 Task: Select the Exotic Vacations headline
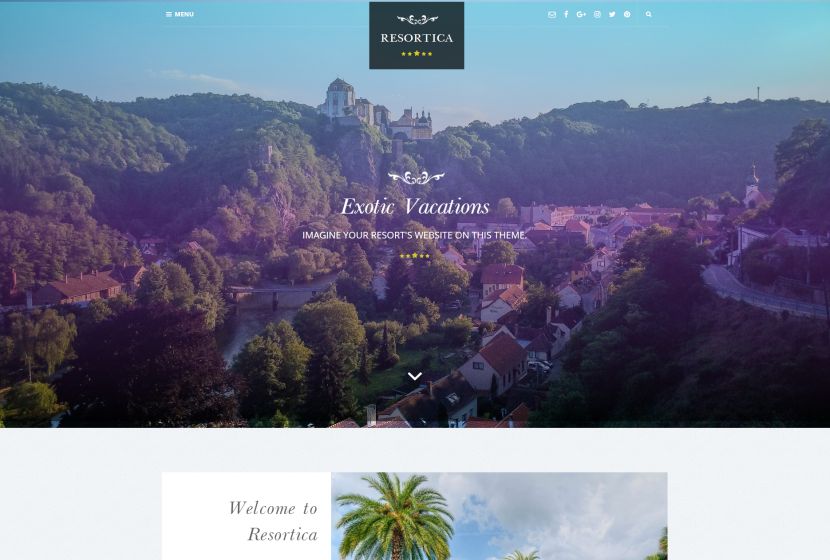pos(415,206)
